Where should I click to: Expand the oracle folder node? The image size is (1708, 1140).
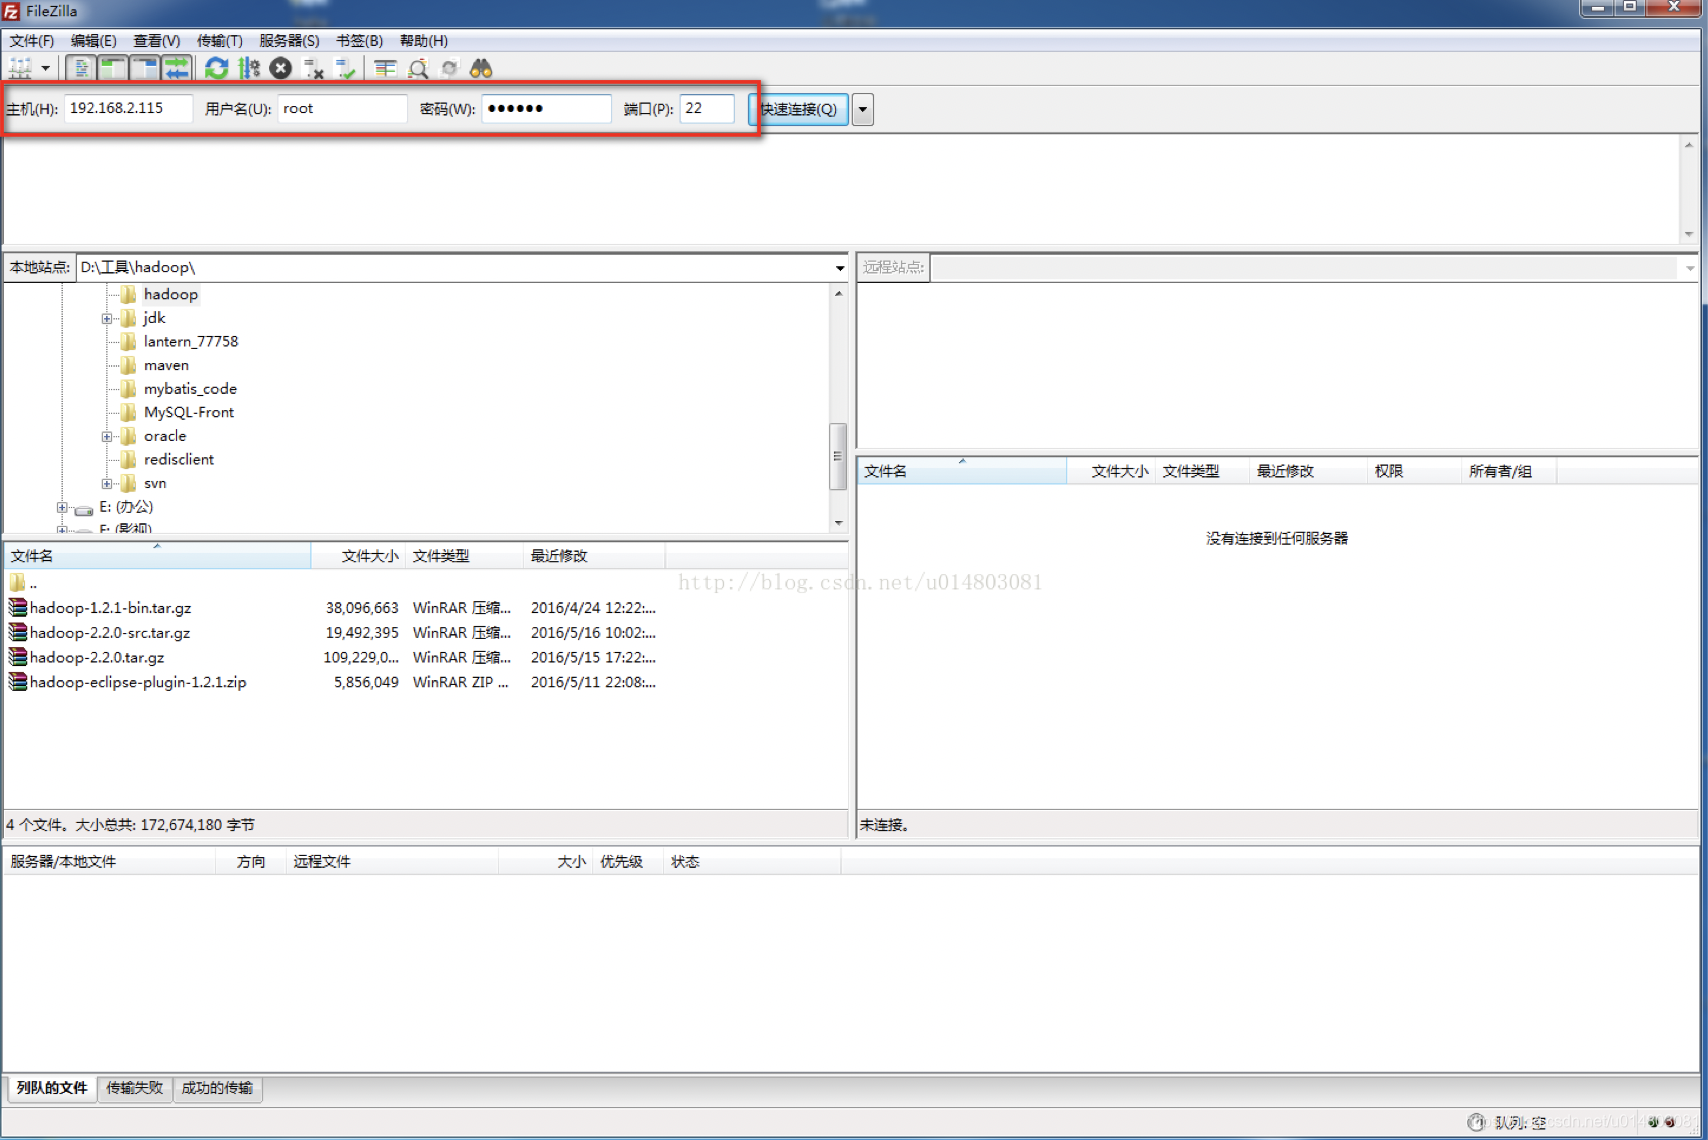pyautogui.click(x=107, y=436)
